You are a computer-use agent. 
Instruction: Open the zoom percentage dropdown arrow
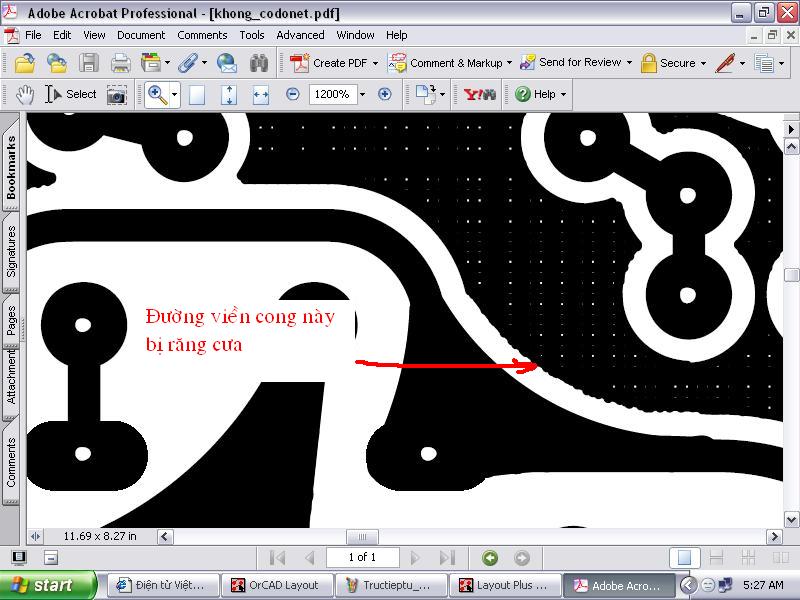pyautogui.click(x=362, y=94)
